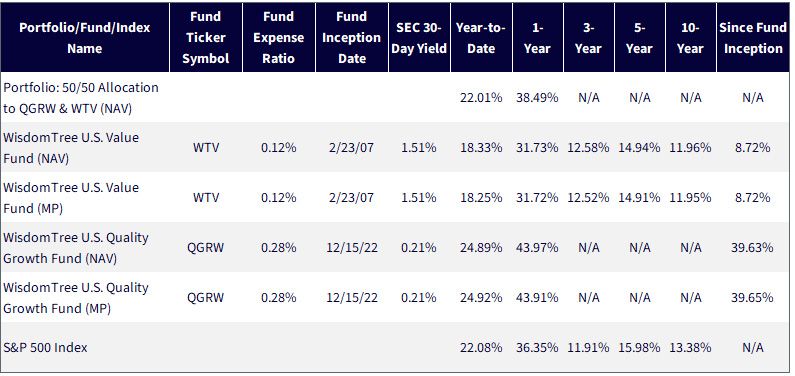Image resolution: width=795 pixels, height=376 pixels.
Task: Select the 22.01% portfolio year-to-date value
Action: coord(481,97)
